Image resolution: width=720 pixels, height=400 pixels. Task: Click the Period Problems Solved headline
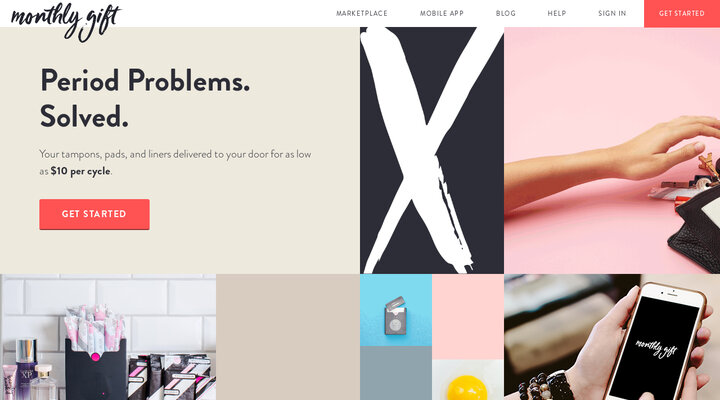pyautogui.click(x=145, y=98)
